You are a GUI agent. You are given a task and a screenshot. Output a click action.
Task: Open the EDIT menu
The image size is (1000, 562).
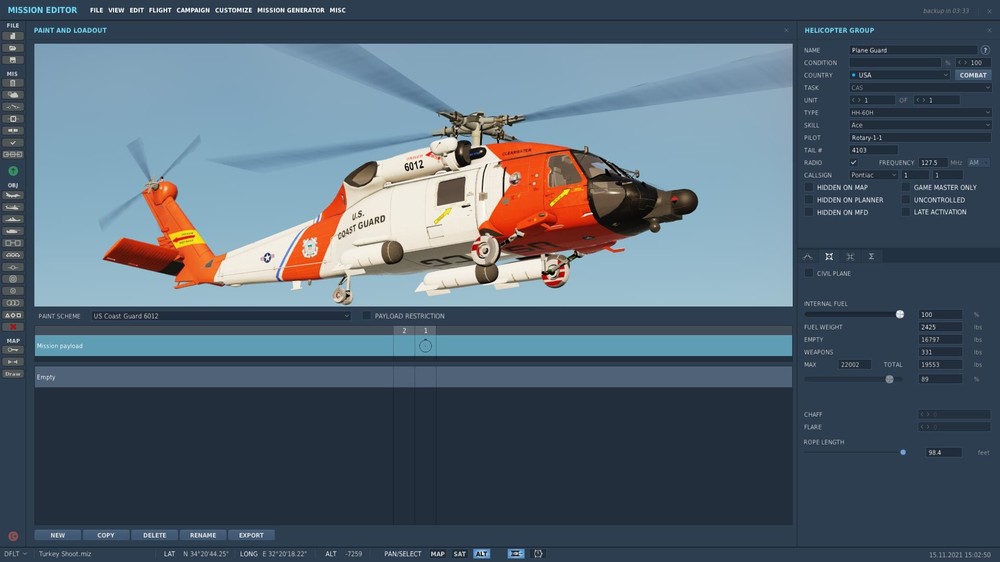[136, 10]
